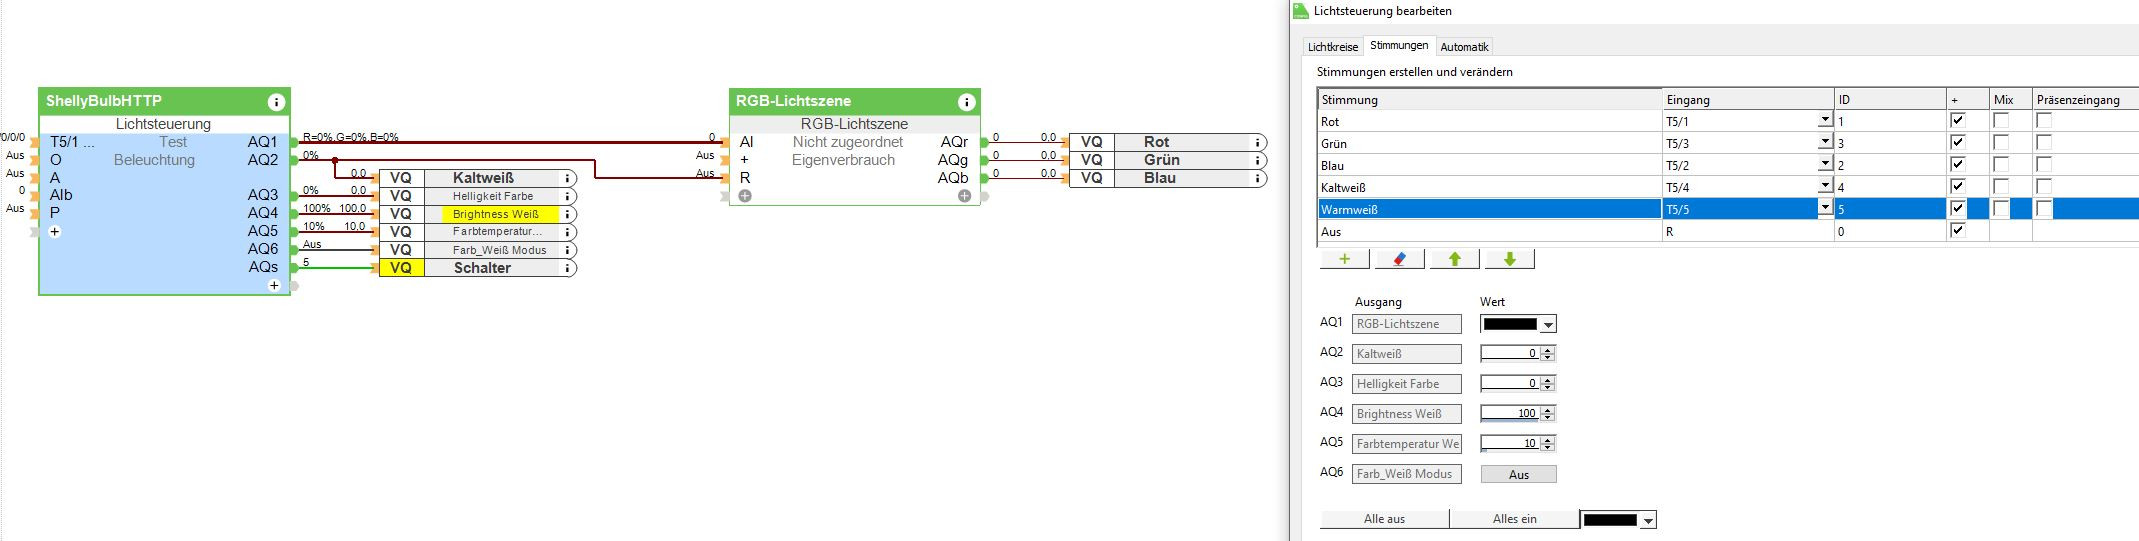The height and width of the screenshot is (541, 2139).
Task: Enable Mix checkbox for Warmweiß
Action: coord(2001,208)
